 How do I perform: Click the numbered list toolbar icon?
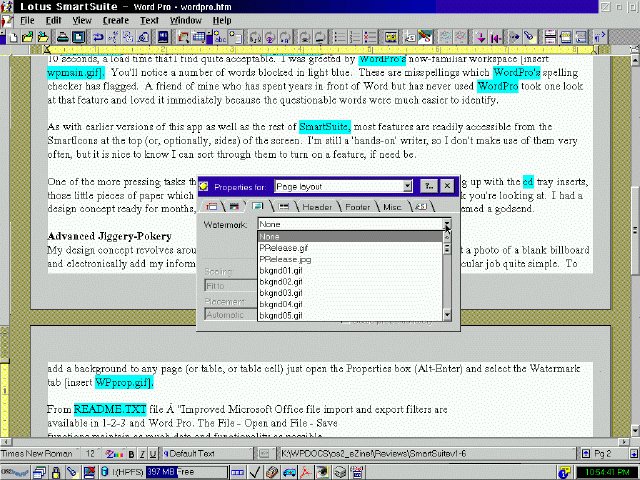[x=355, y=38]
